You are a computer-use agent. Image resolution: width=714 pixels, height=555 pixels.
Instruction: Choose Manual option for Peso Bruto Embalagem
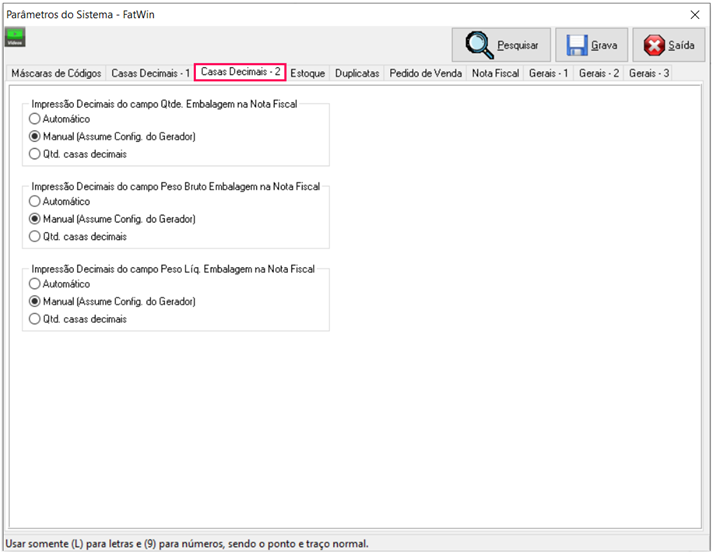(35, 219)
